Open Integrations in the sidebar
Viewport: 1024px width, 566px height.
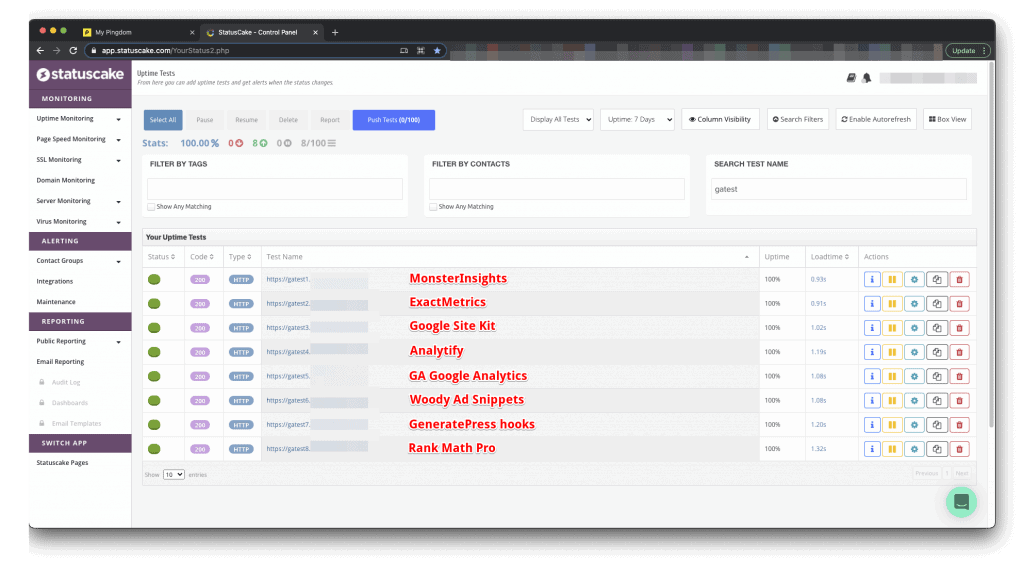point(55,281)
